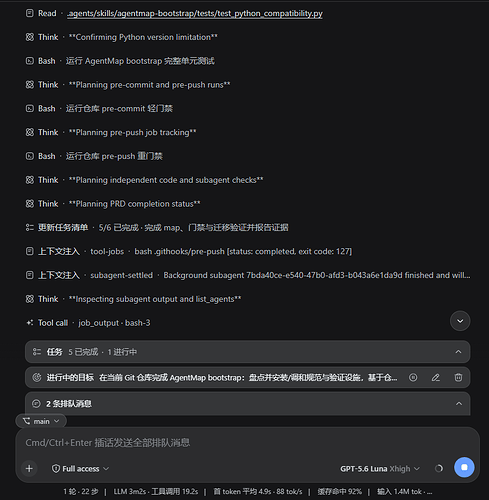
Task: Expand the Tool call job_output bash-3 entry
Action: [x=88, y=323]
